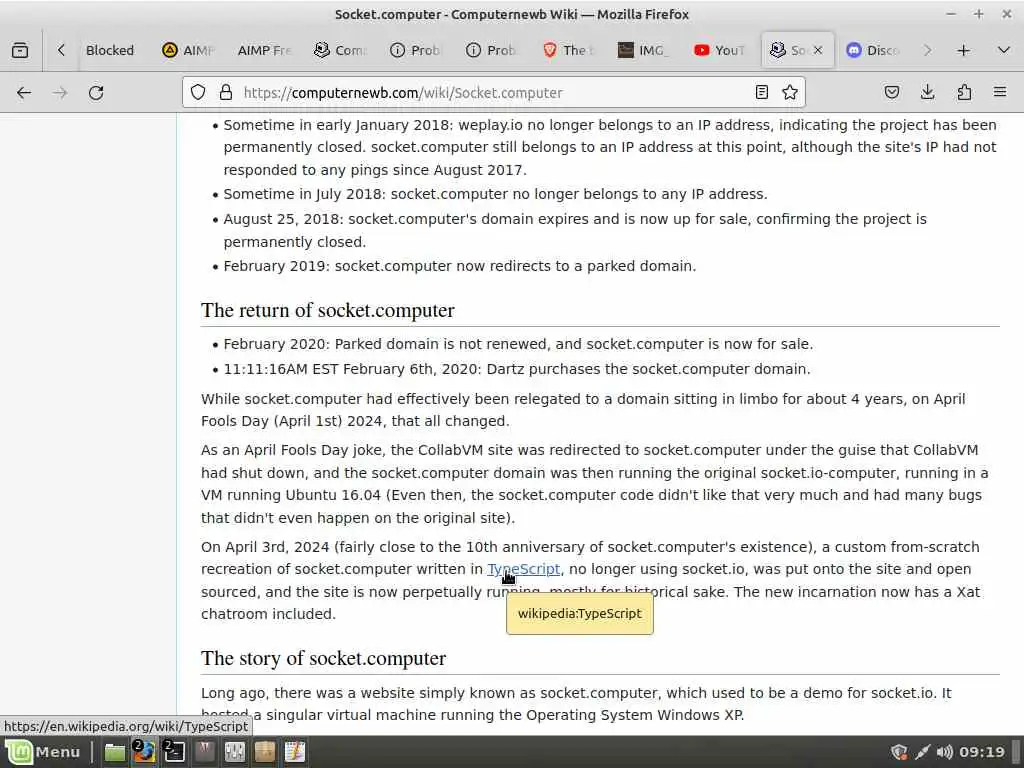Show site security padlock info
This screenshot has height=768, width=1024.
click(226, 93)
